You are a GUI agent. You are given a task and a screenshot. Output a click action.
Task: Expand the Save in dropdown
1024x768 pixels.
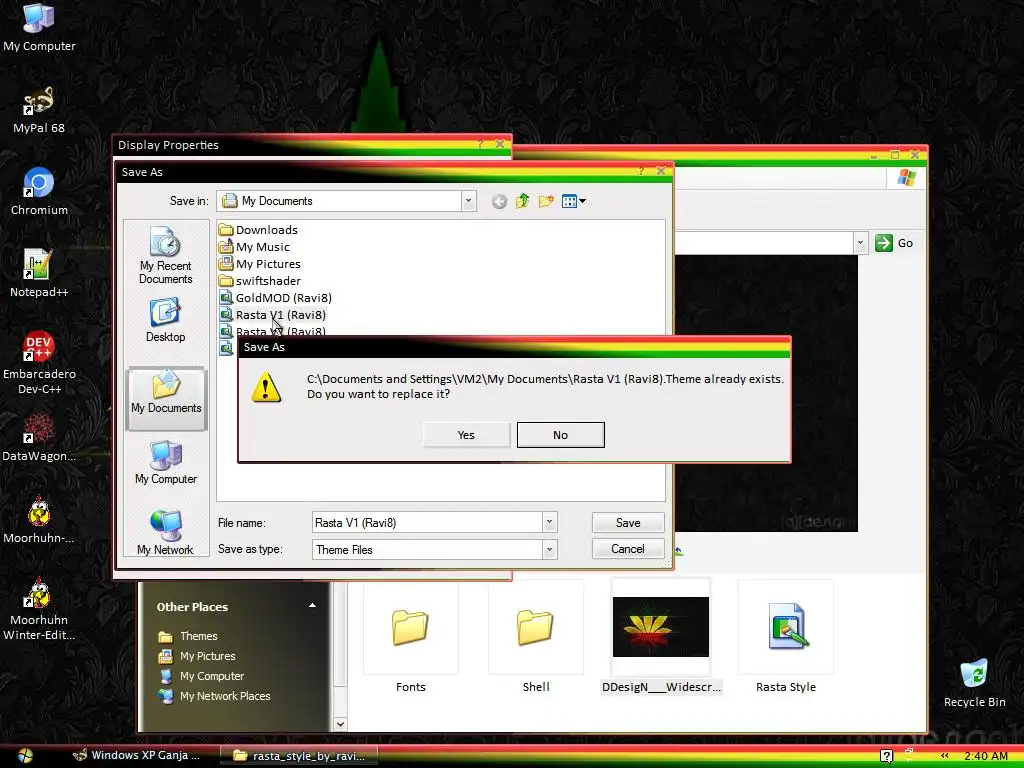468,201
